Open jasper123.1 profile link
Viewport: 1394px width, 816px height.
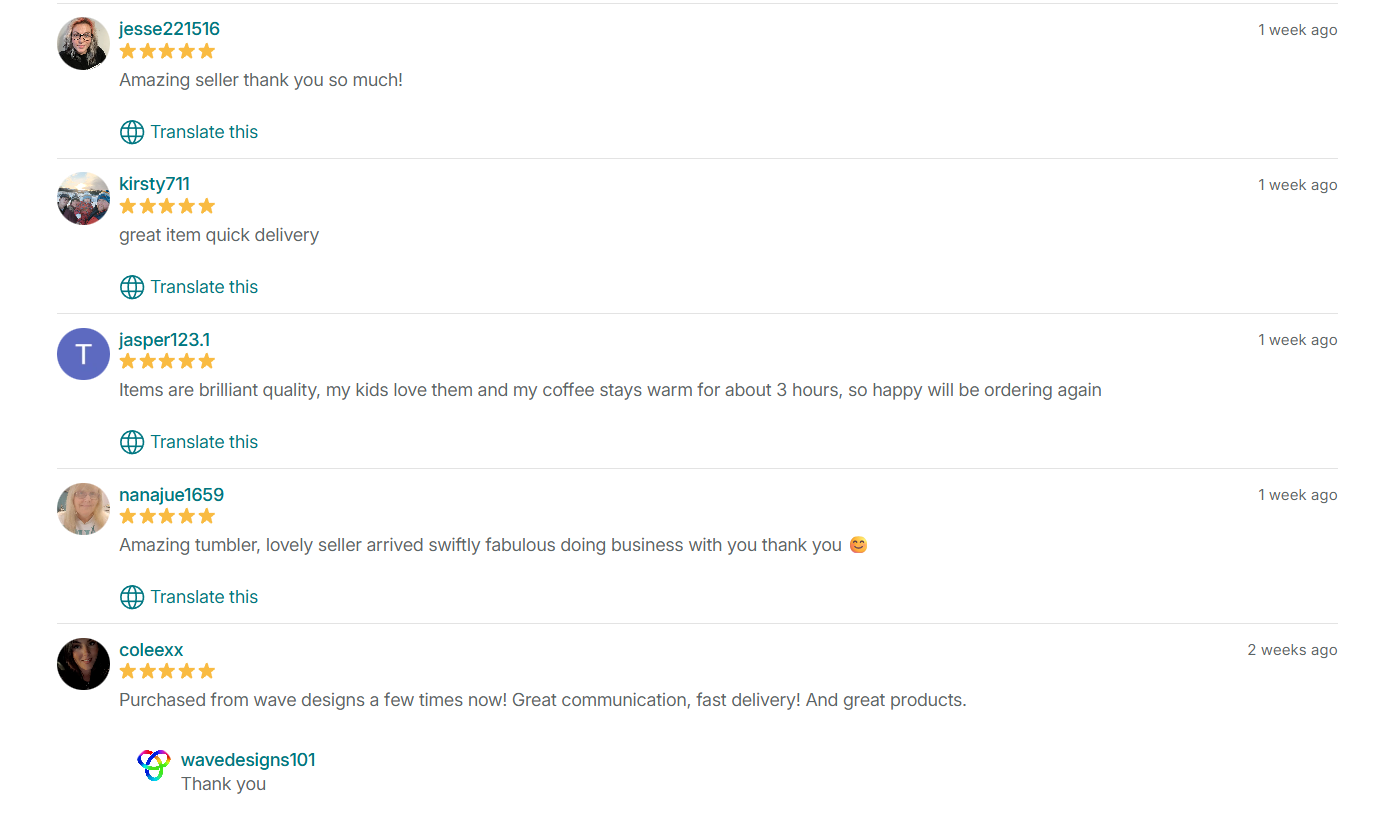tap(164, 339)
